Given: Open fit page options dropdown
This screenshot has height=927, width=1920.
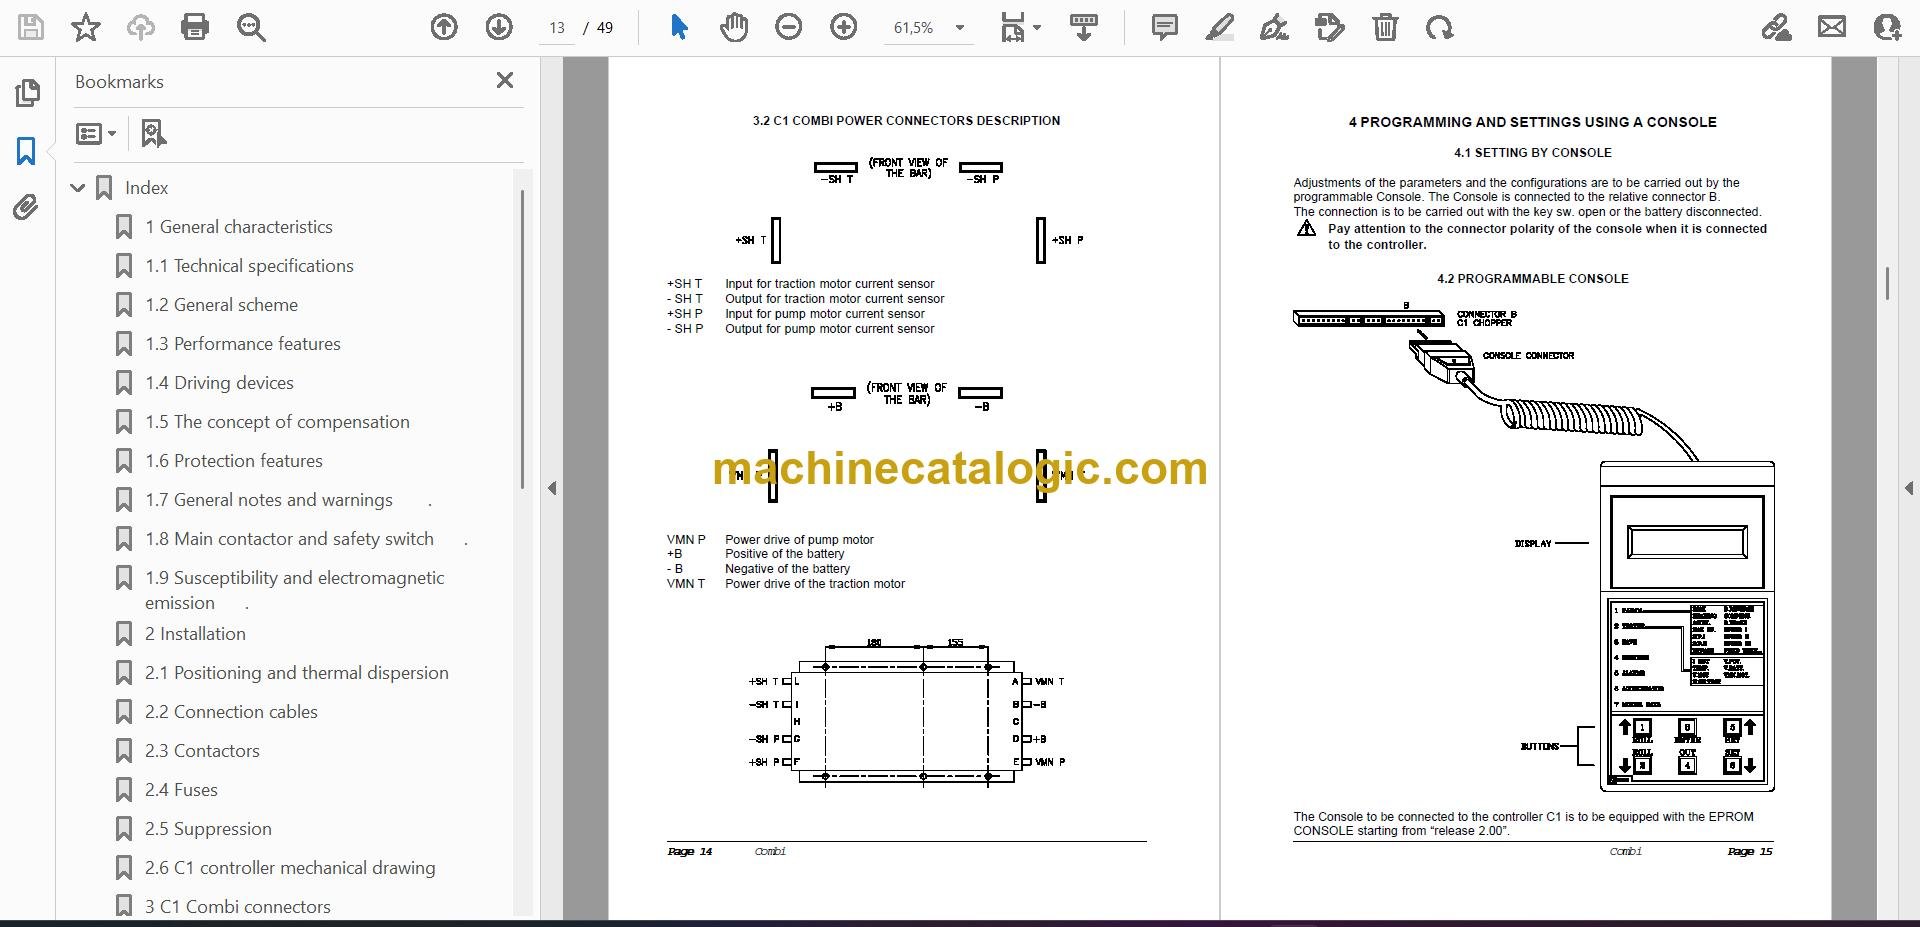Looking at the screenshot, I should [x=1021, y=27].
